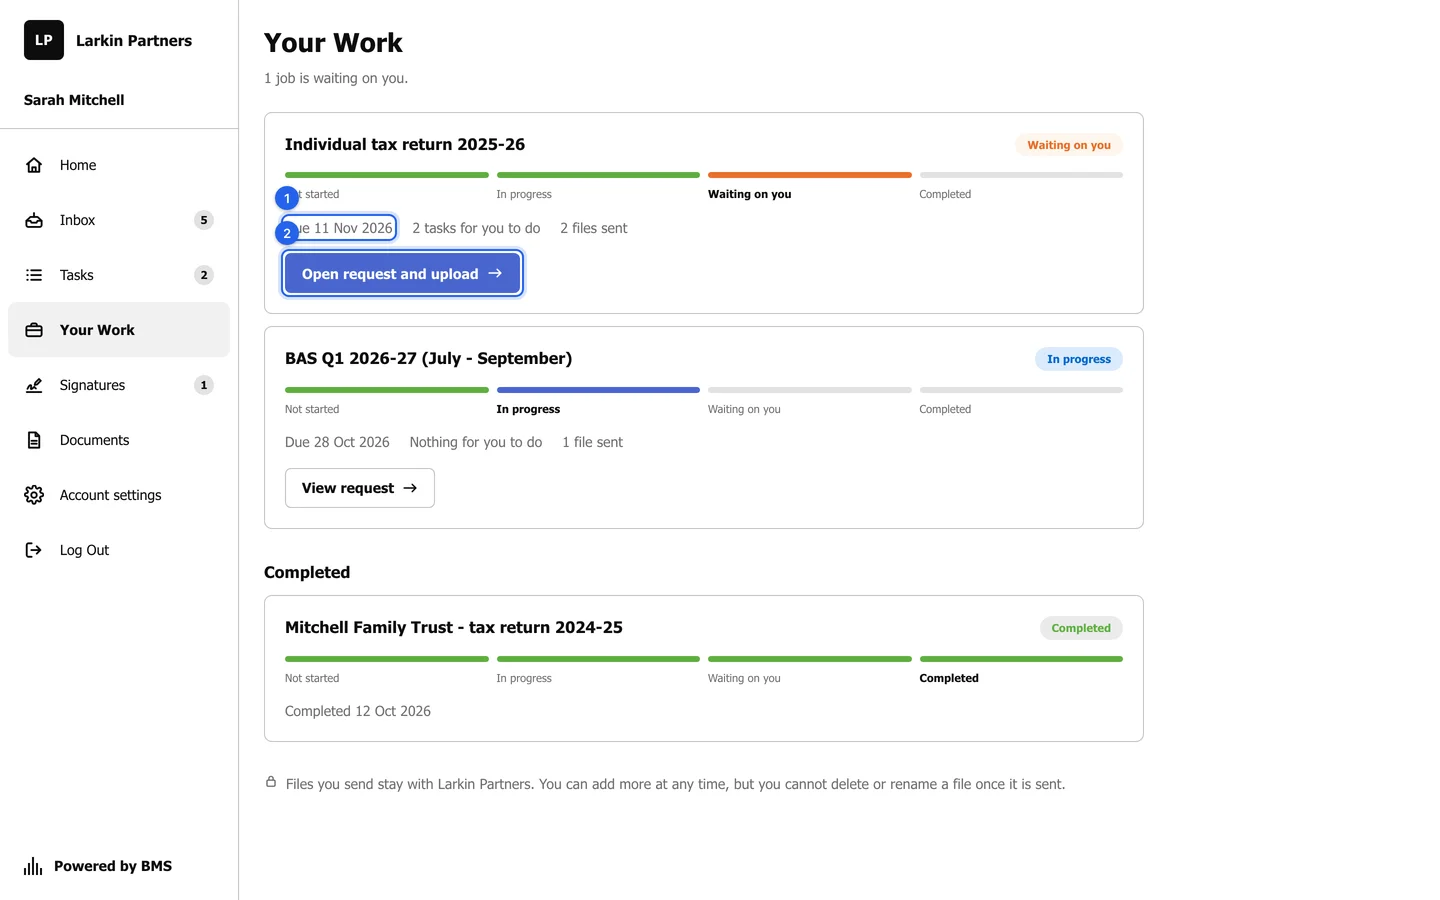Viewport: 1440px width, 900px height.
Task: Click the View request button
Action: [x=360, y=488]
